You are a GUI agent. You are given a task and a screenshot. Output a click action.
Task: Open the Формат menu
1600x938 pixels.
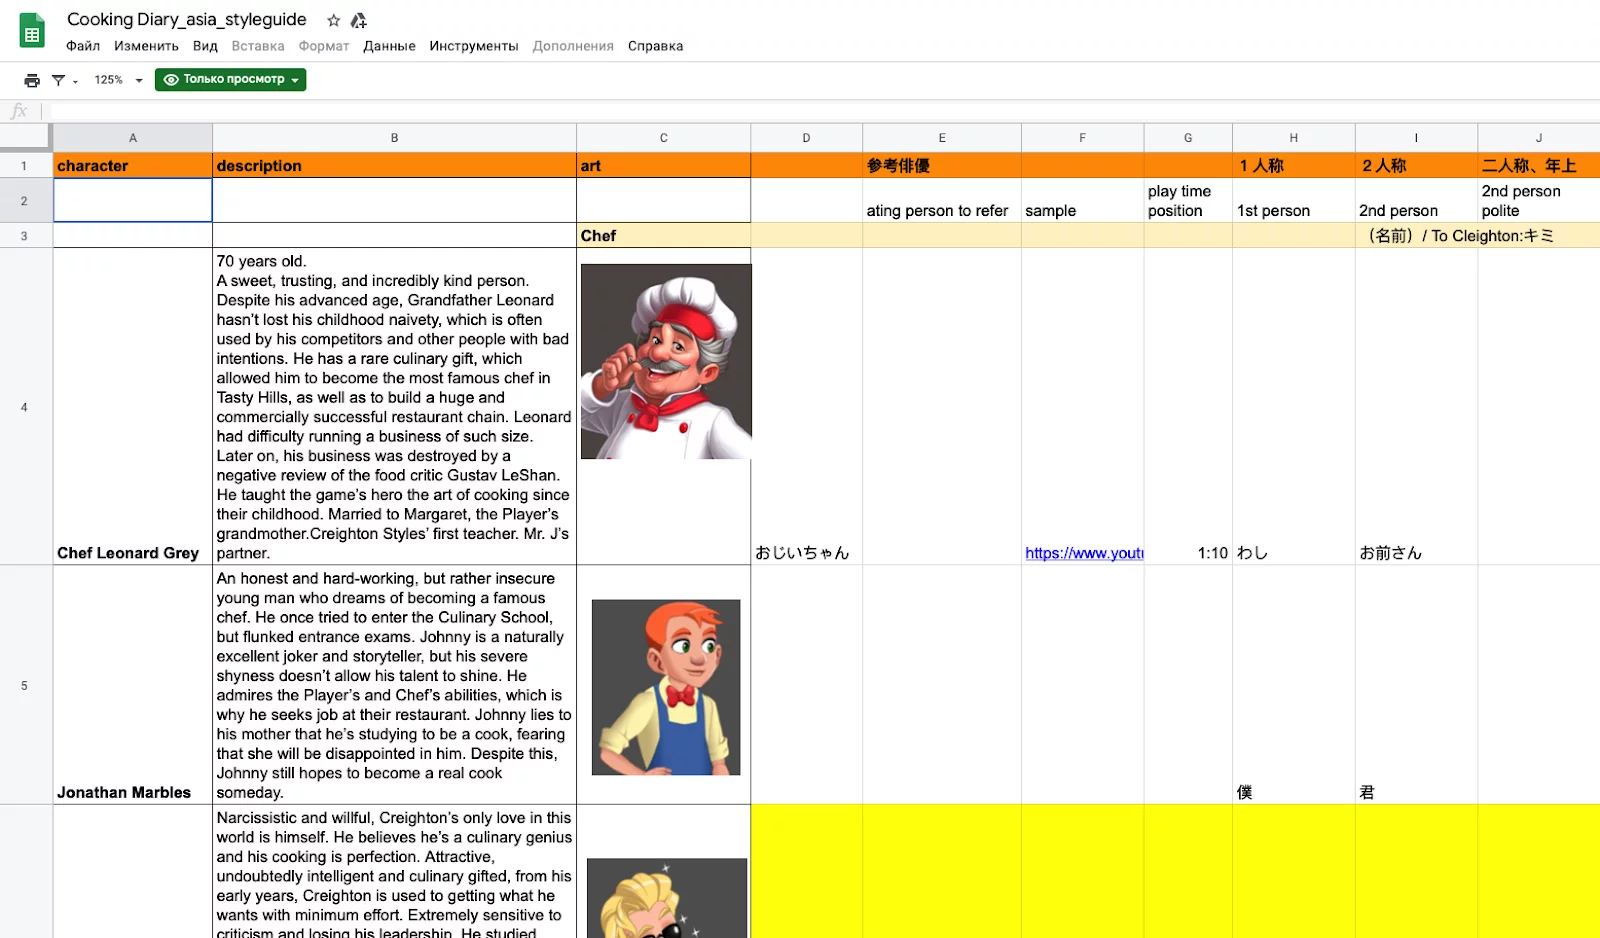tap(324, 46)
